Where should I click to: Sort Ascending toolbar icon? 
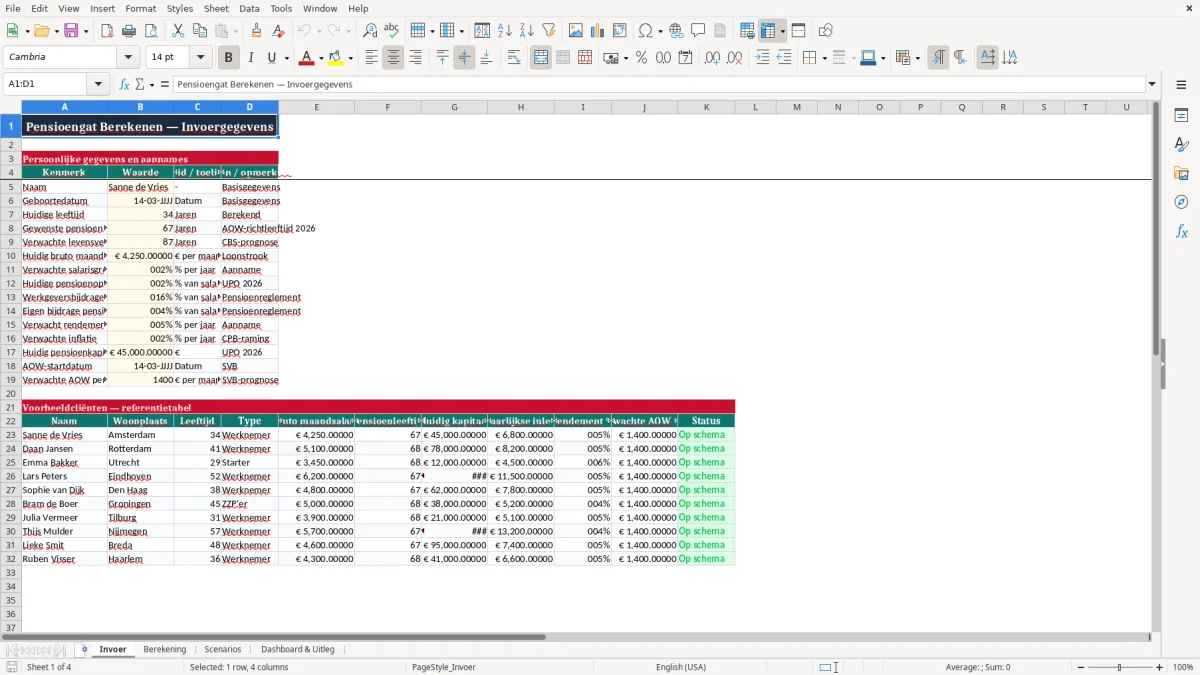pyautogui.click(x=504, y=31)
